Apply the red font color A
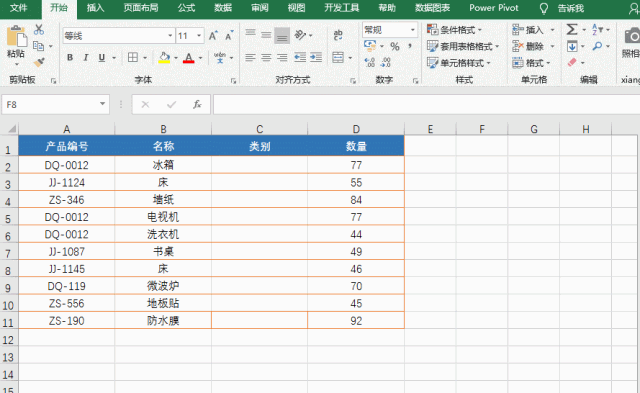The height and width of the screenshot is (393, 640). tap(189, 58)
